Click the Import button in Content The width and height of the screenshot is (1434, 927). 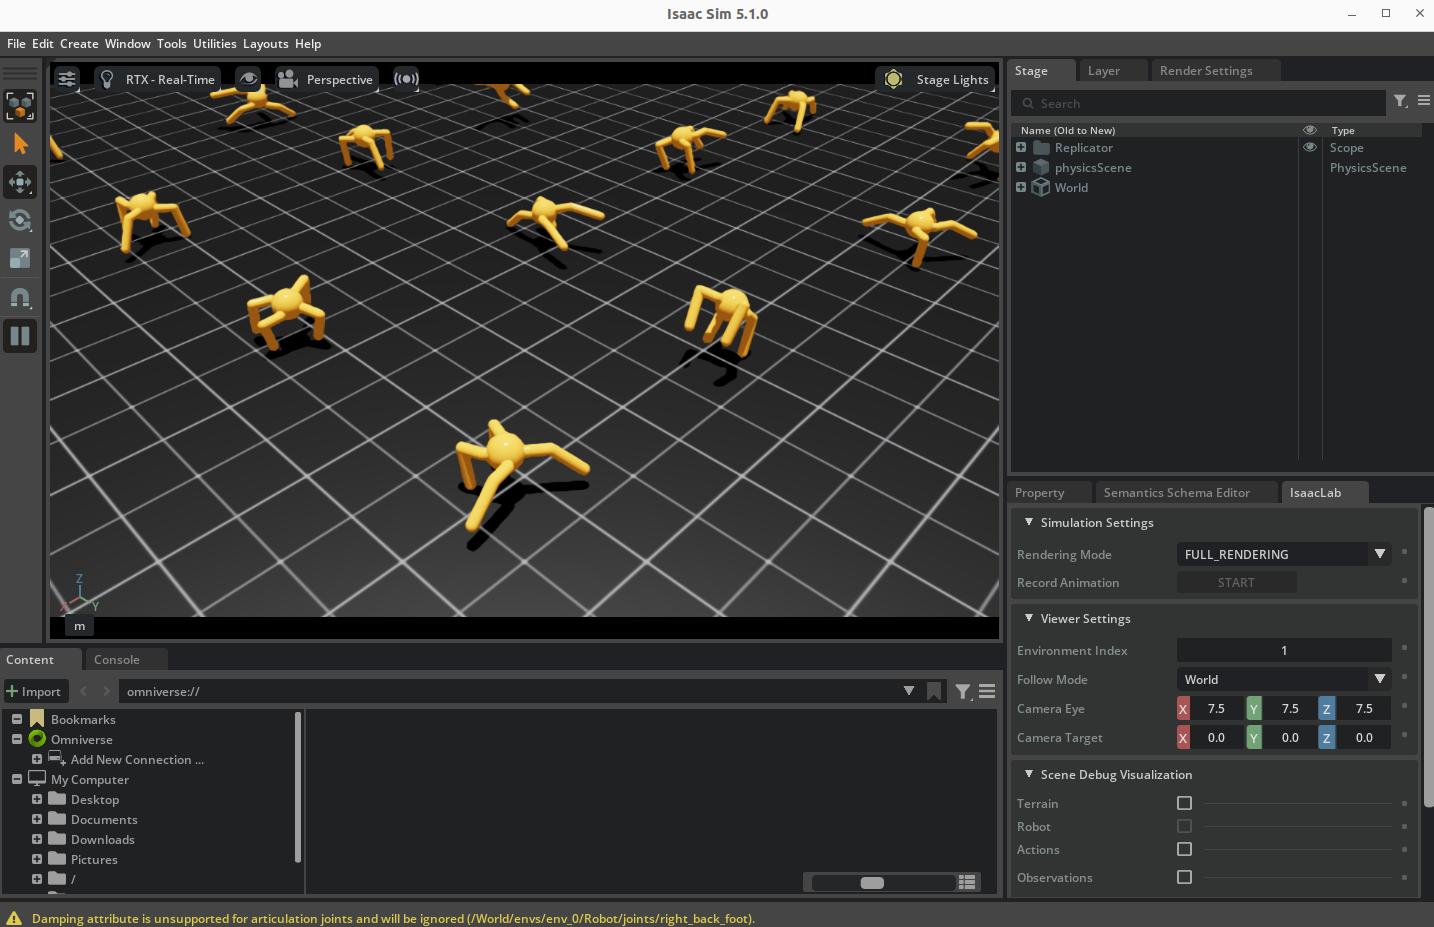(34, 691)
